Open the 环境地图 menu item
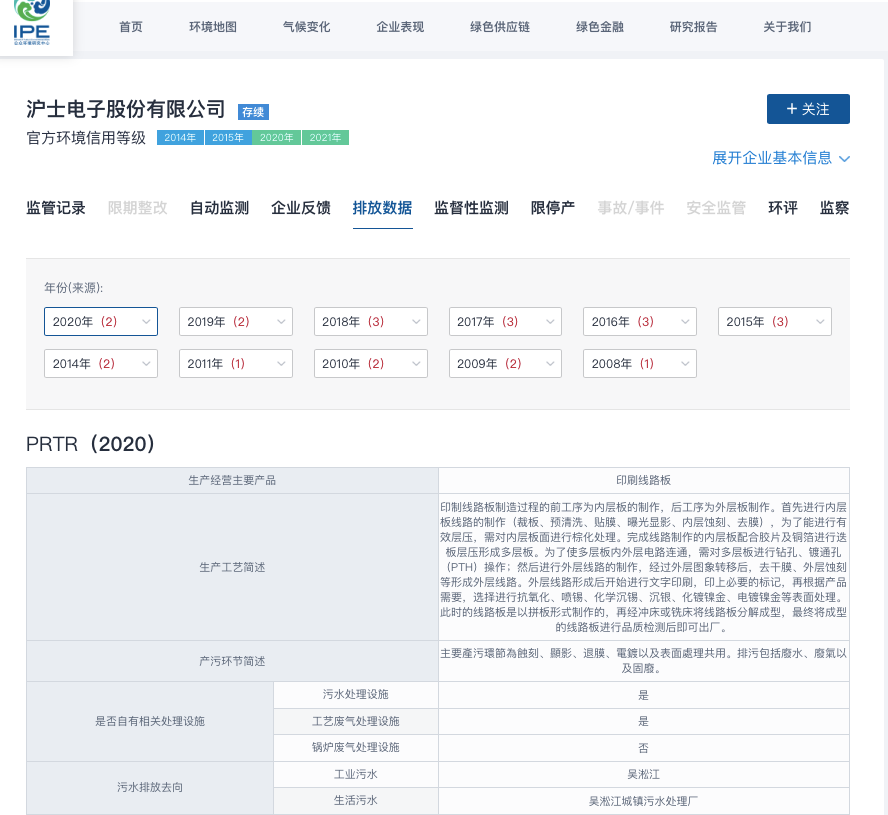This screenshot has width=888, height=815. pos(213,27)
